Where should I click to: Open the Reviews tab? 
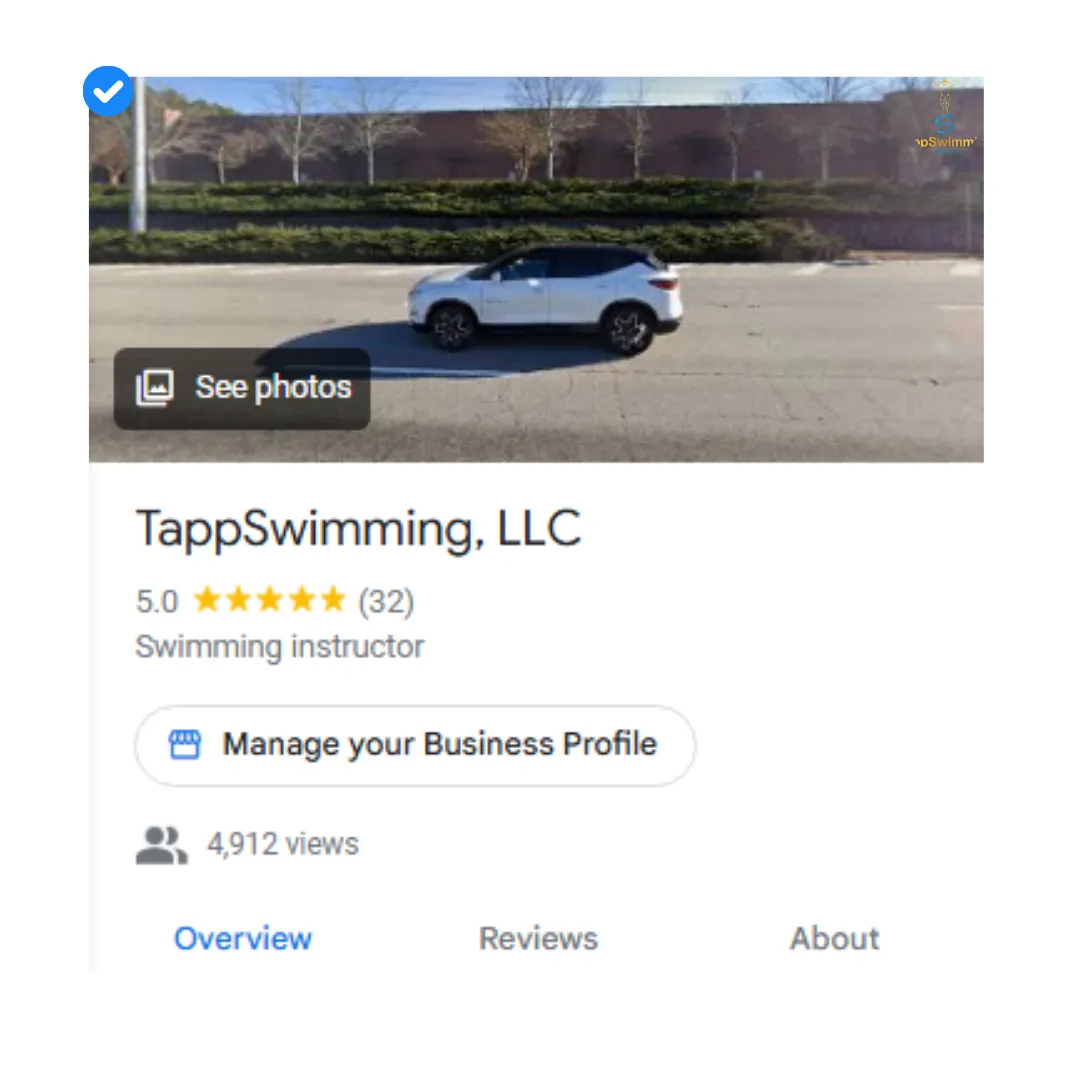[538, 939]
